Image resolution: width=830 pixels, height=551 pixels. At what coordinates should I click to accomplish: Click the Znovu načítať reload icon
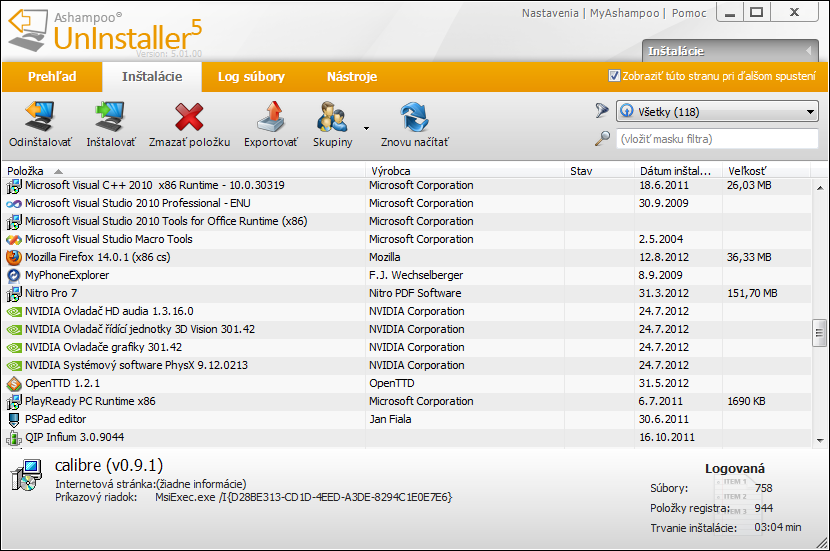[x=414, y=116]
